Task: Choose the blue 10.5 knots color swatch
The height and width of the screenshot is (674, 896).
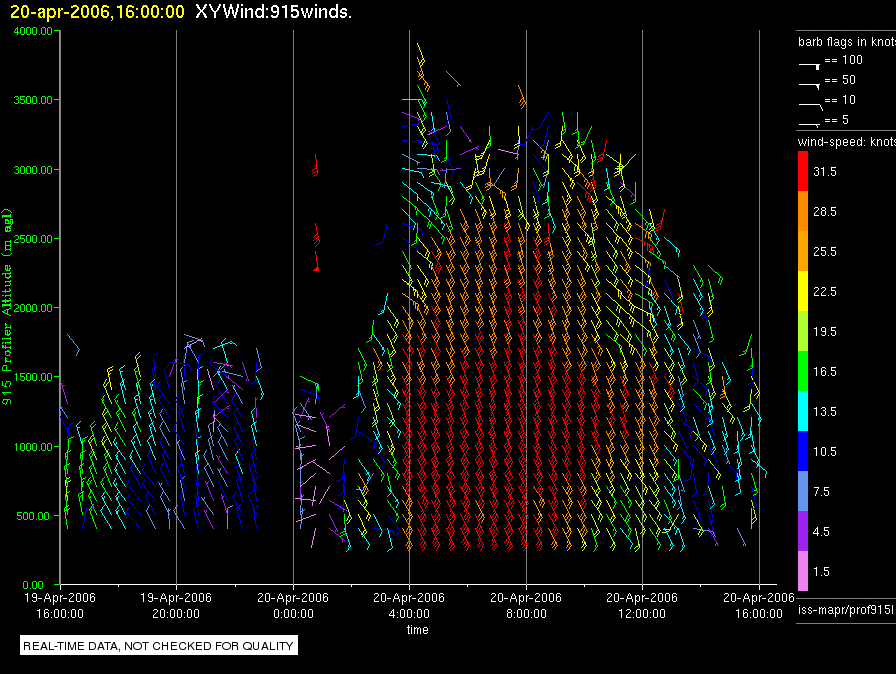Action: click(802, 451)
